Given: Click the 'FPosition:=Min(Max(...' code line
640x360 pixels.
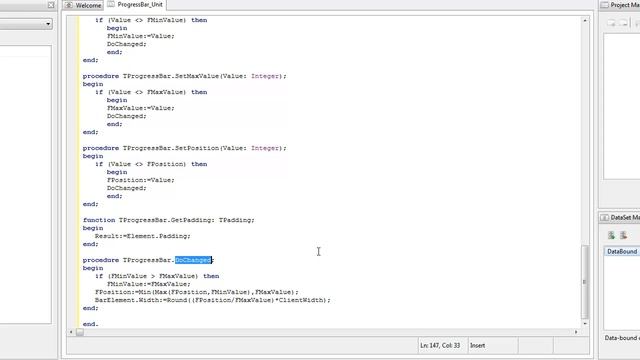Looking at the screenshot, I should click(x=197, y=292).
